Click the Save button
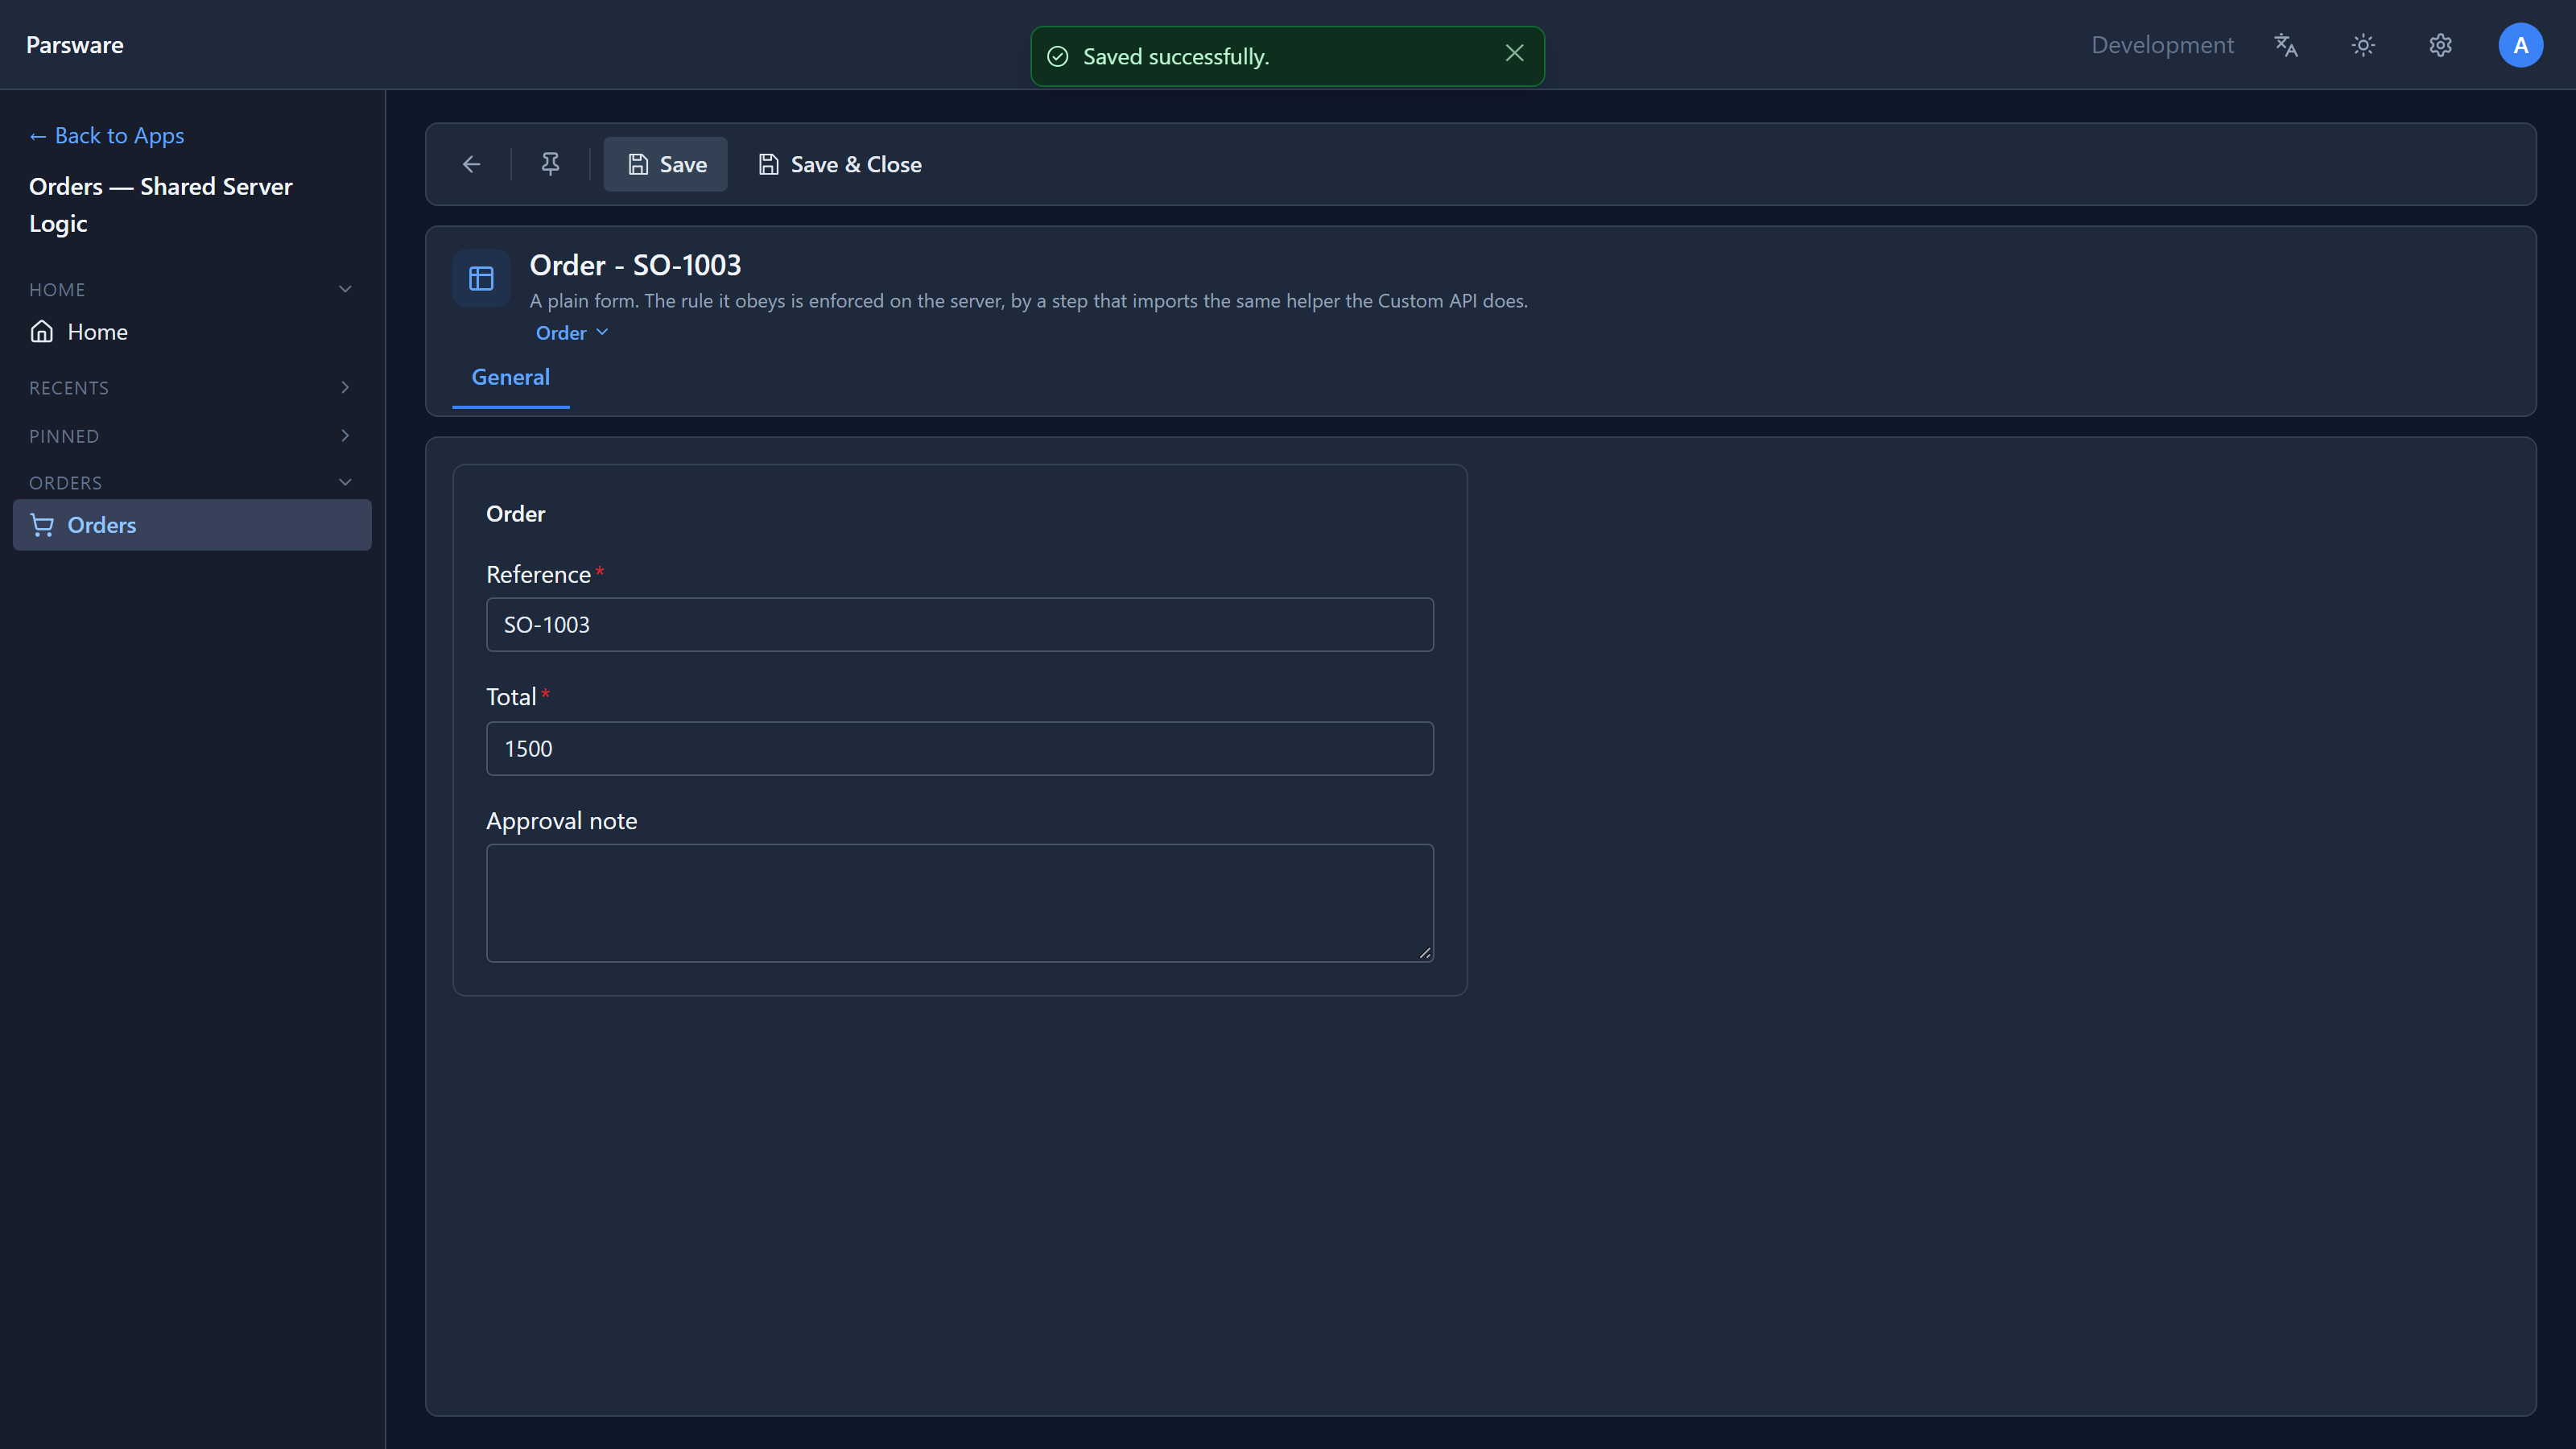Screen dimensions: 2576x1449 tap(666, 164)
